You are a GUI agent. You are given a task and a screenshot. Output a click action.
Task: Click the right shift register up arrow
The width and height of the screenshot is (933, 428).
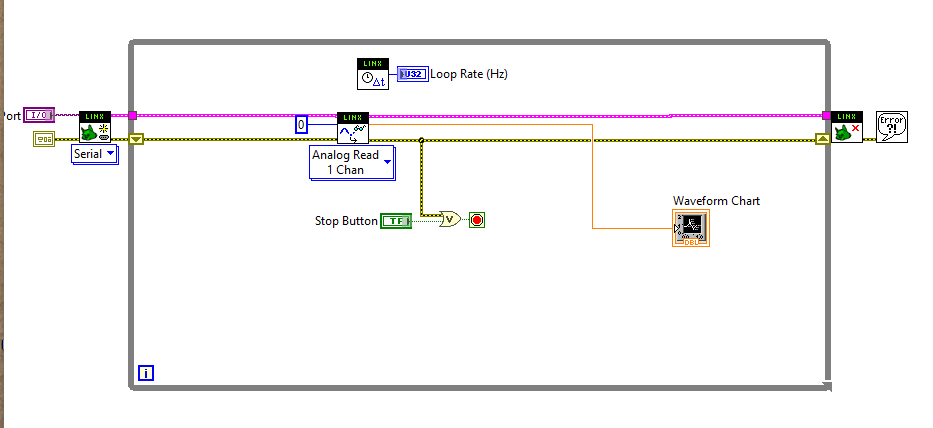click(x=823, y=139)
